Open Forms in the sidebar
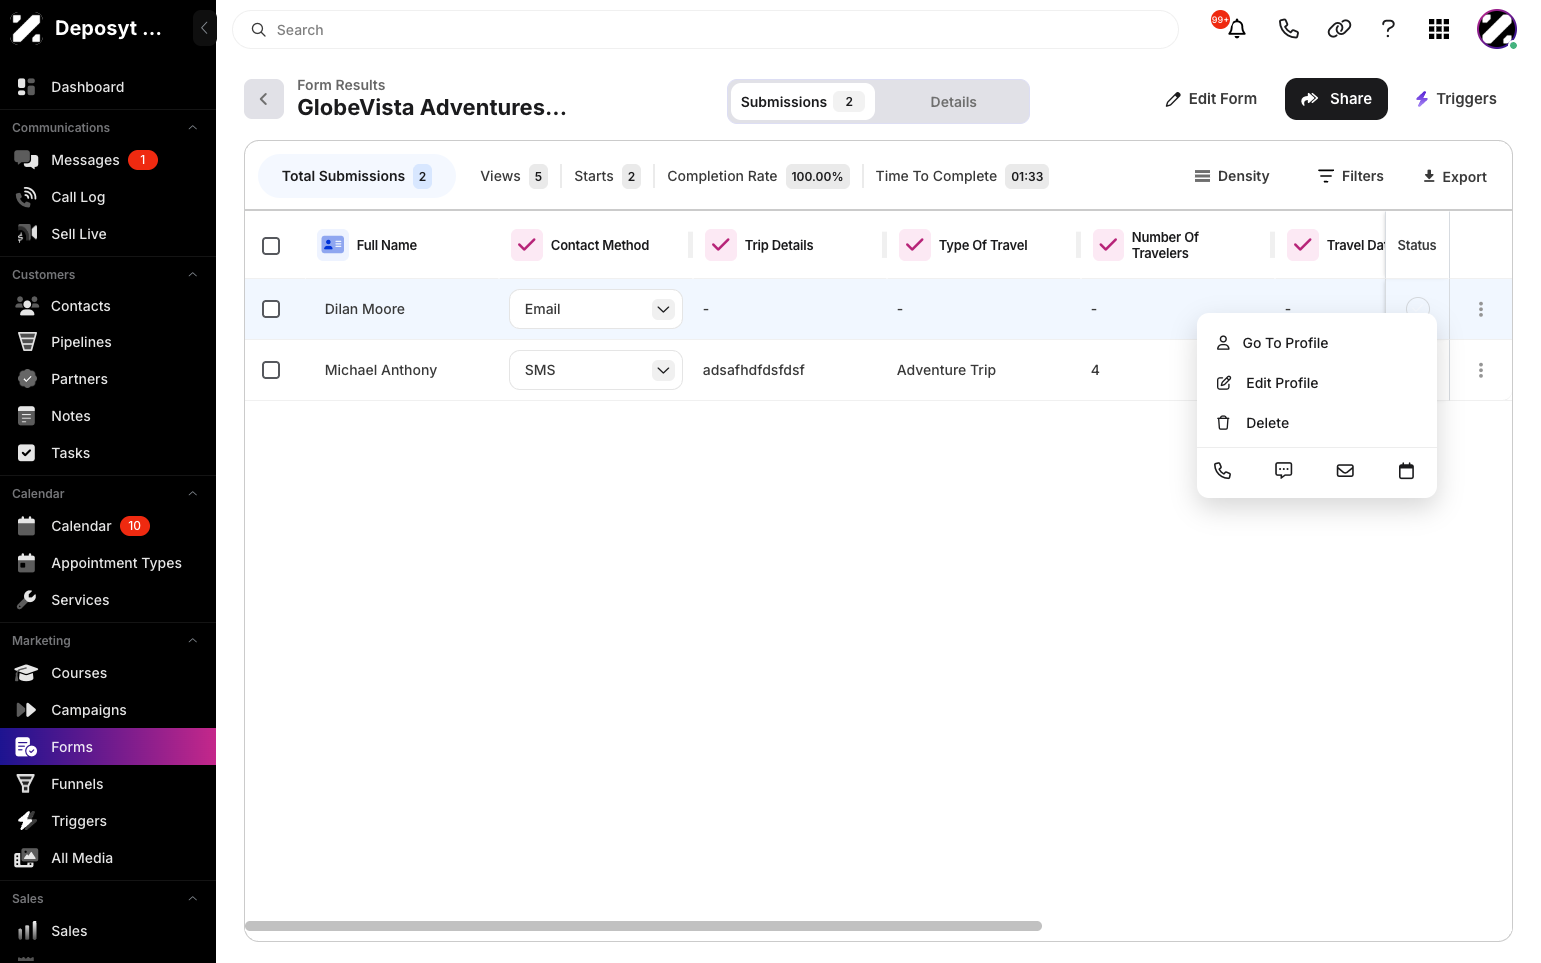The image size is (1541, 963). pyautogui.click(x=108, y=747)
